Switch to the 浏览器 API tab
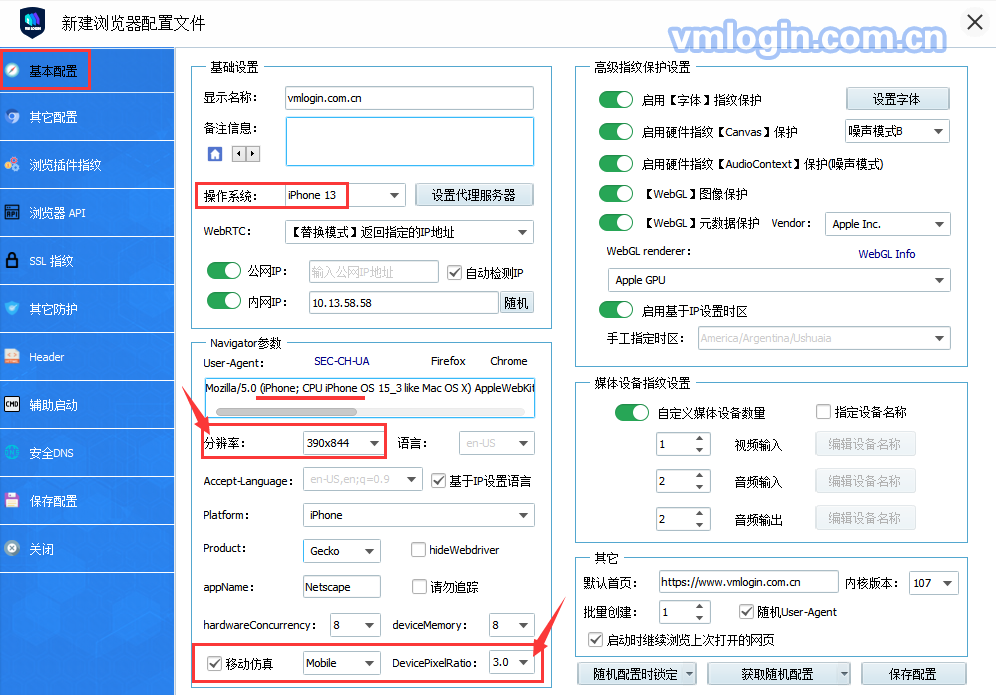996x695 pixels. click(x=87, y=212)
